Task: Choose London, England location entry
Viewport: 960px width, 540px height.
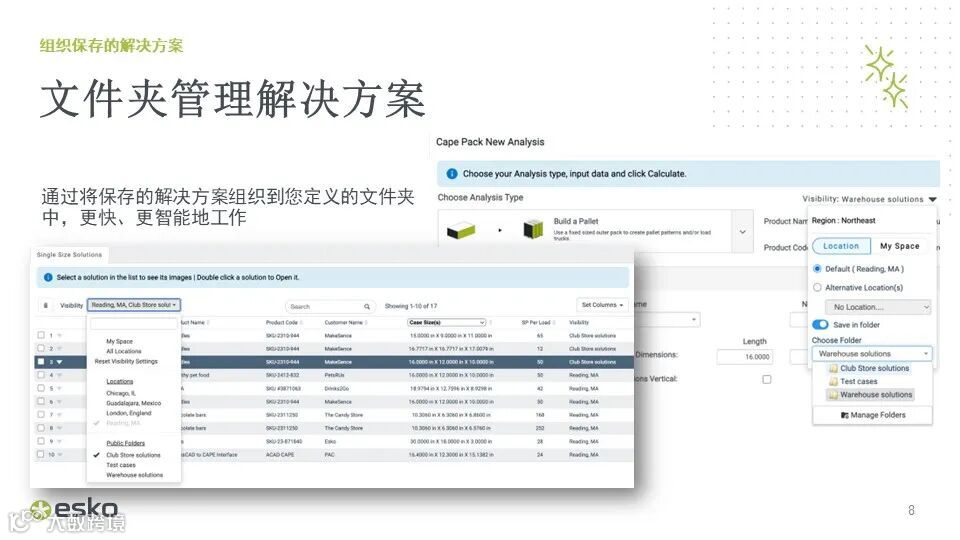Action: click(129, 413)
